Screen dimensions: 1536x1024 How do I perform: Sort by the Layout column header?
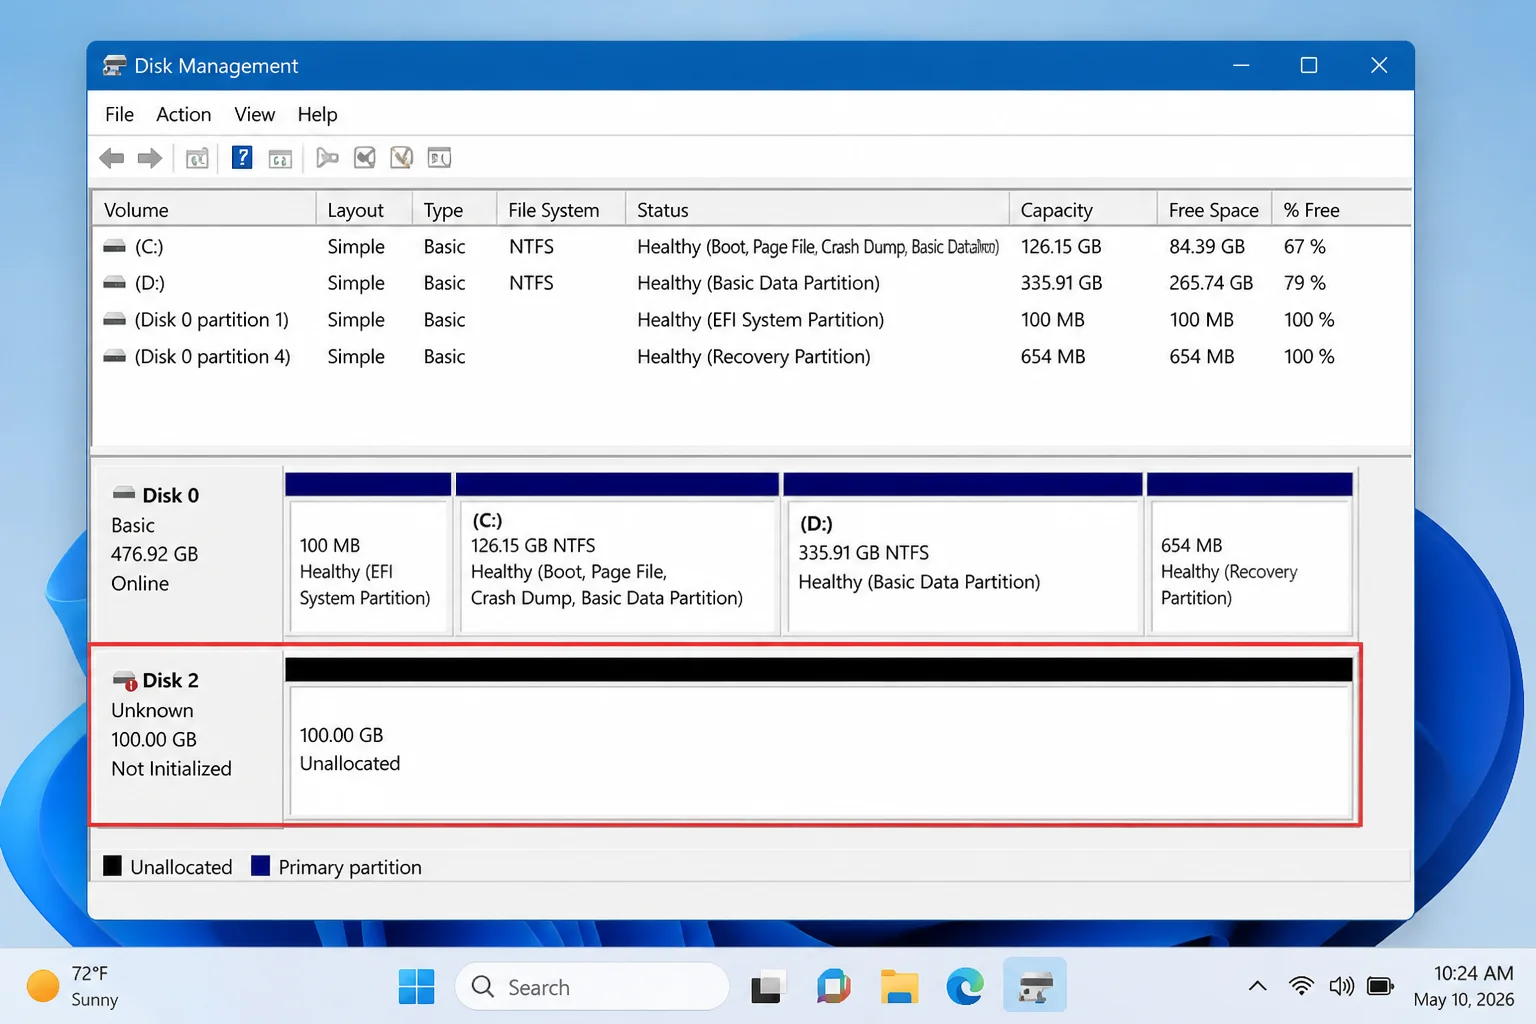pyautogui.click(x=365, y=210)
